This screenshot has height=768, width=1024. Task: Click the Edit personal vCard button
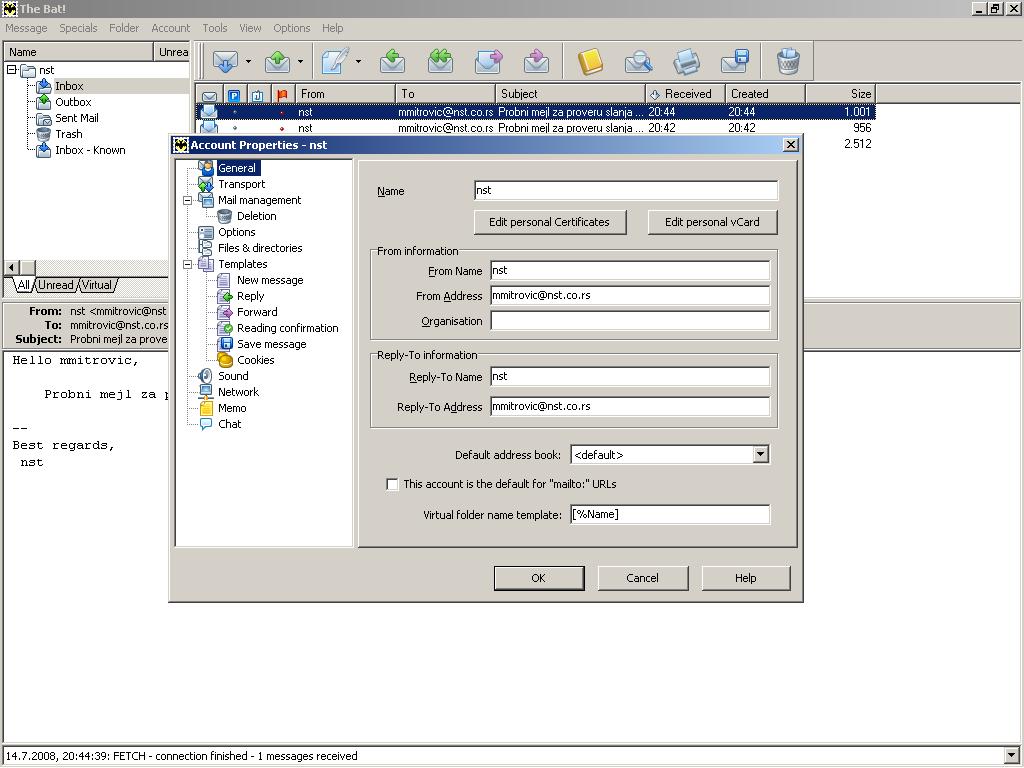point(712,222)
